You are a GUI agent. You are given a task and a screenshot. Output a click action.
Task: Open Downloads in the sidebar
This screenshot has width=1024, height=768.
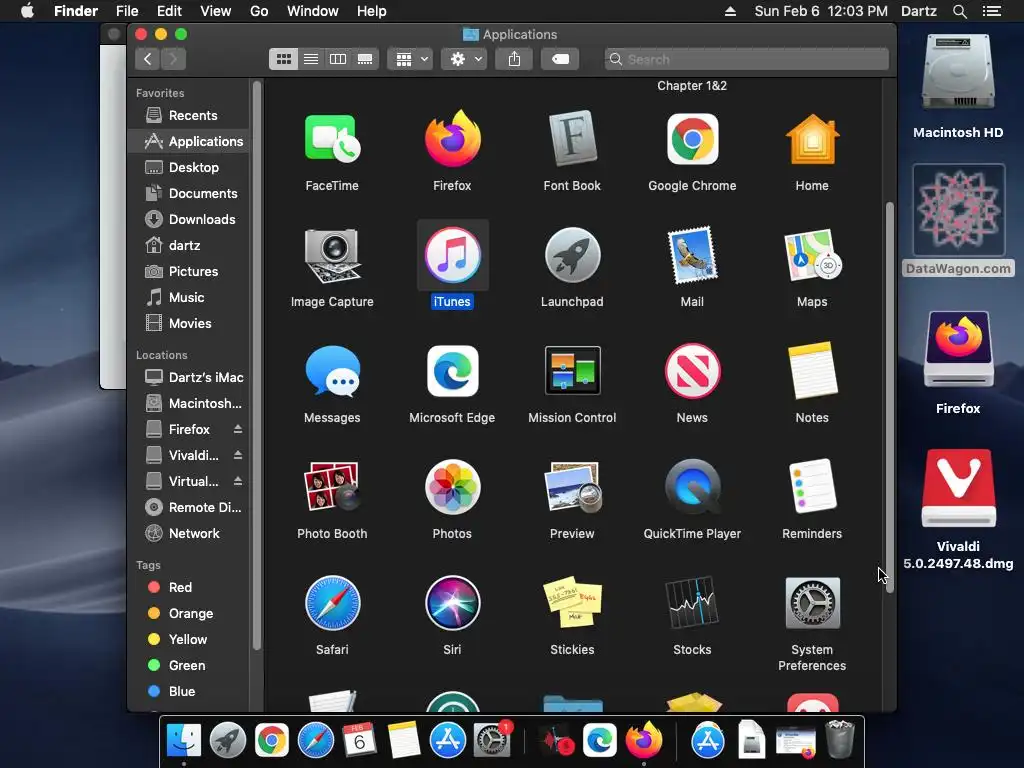coord(189,219)
